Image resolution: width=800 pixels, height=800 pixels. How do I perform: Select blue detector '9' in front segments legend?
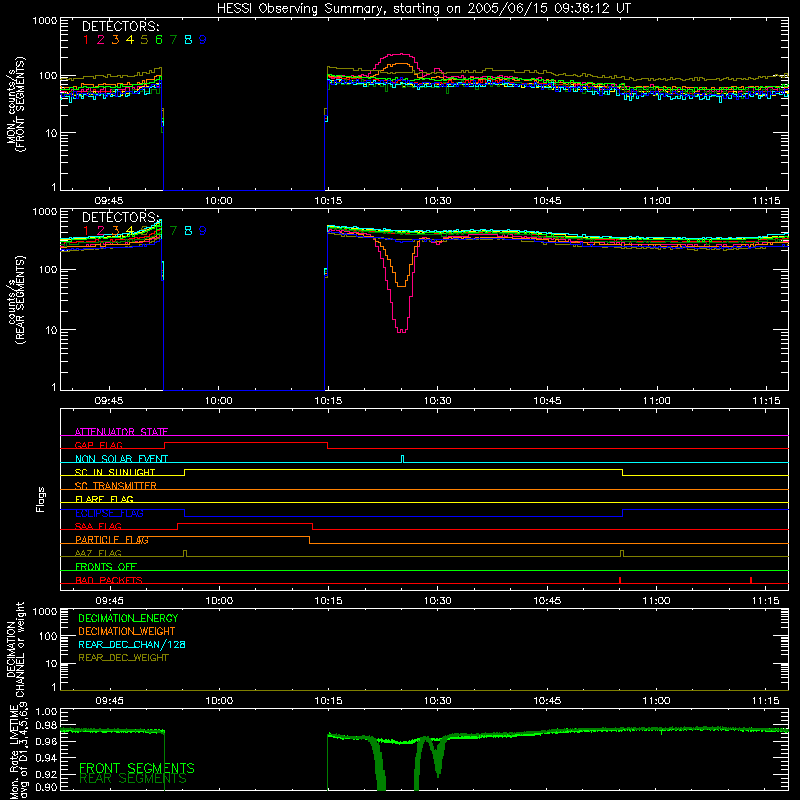pos(203,40)
